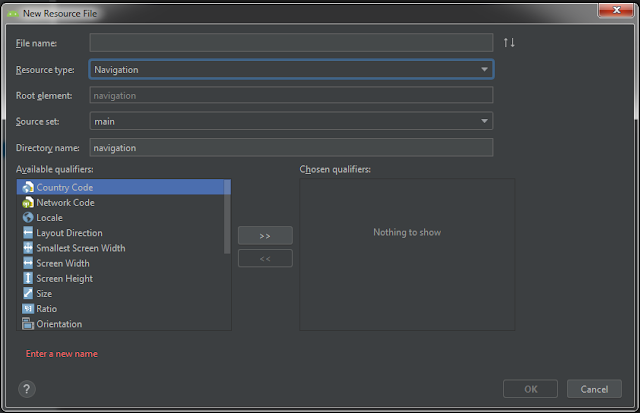Click the Ratio qualifier icon
640x413 pixels.
(x=28, y=309)
